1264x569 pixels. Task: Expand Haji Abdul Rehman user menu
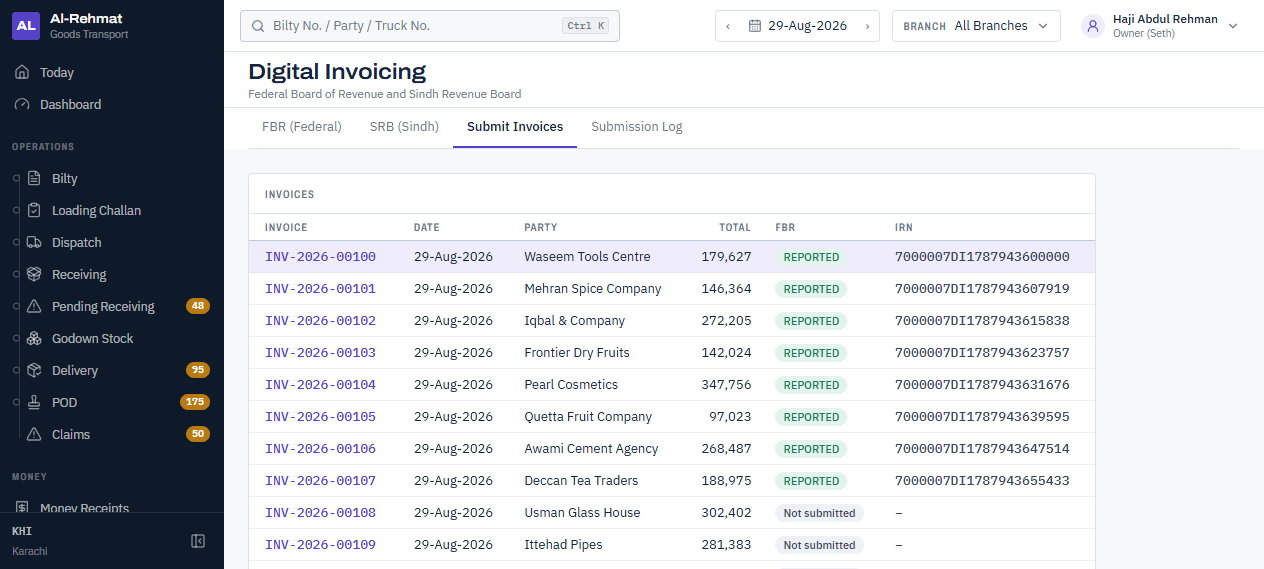(x=1160, y=26)
